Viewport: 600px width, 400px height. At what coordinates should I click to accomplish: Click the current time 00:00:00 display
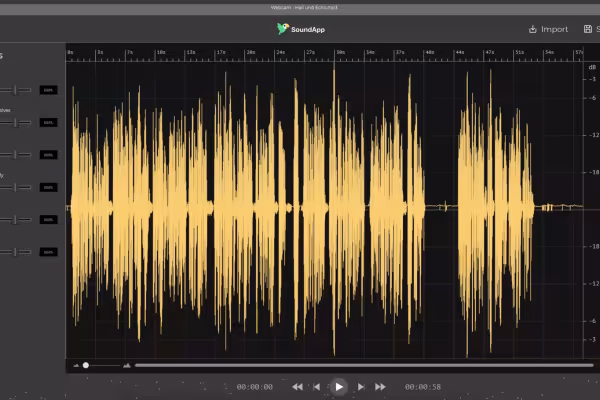click(254, 387)
